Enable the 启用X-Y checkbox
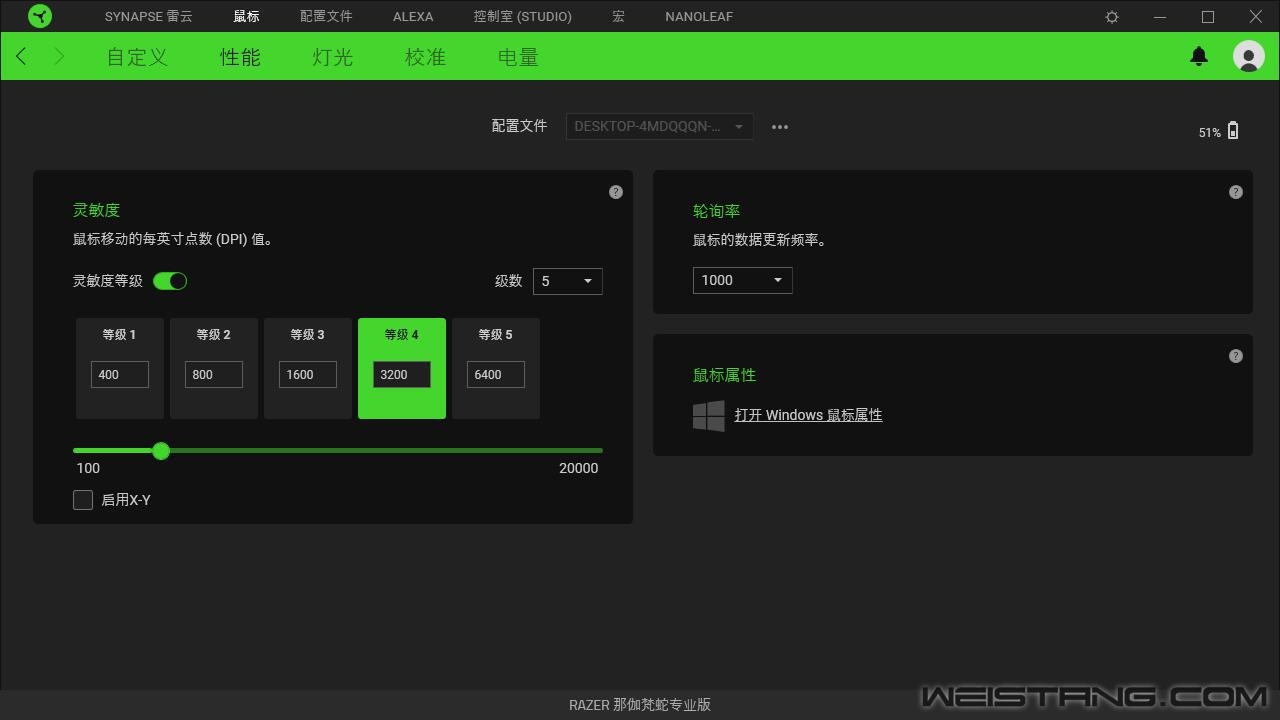The width and height of the screenshot is (1280, 720). 83,500
